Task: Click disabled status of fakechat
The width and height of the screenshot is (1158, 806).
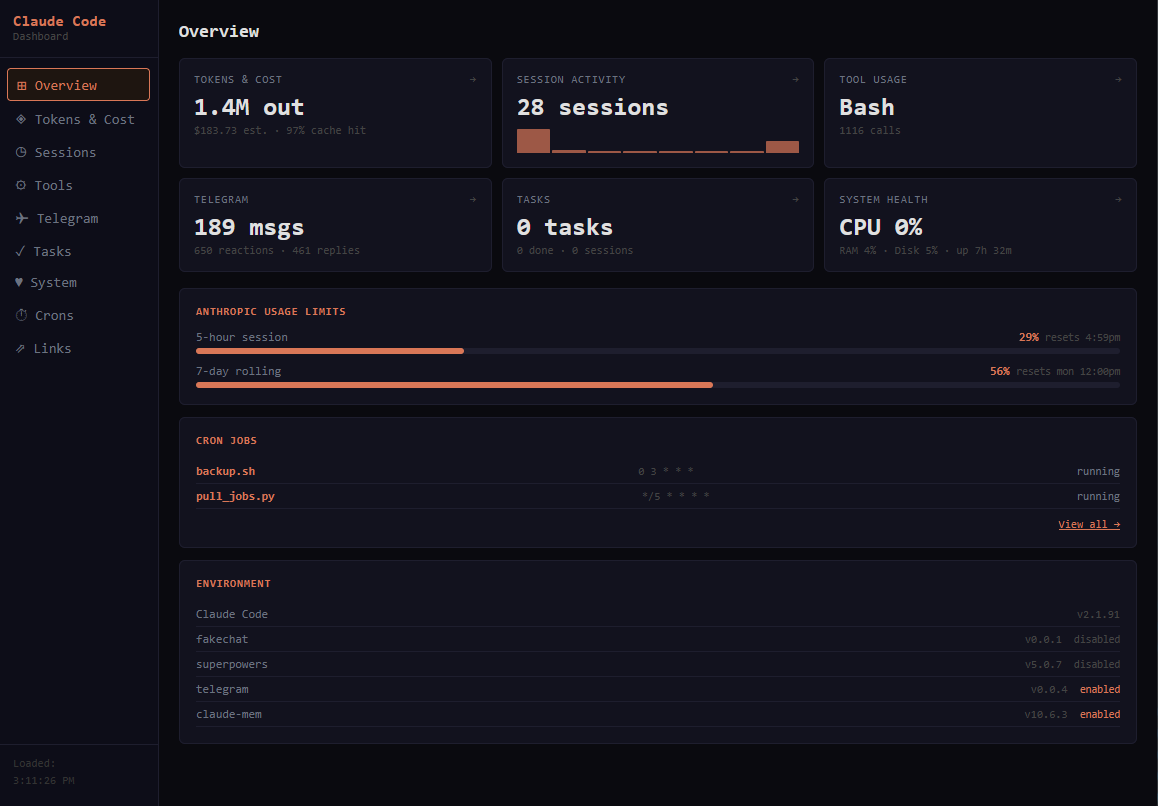Action: [1097, 639]
